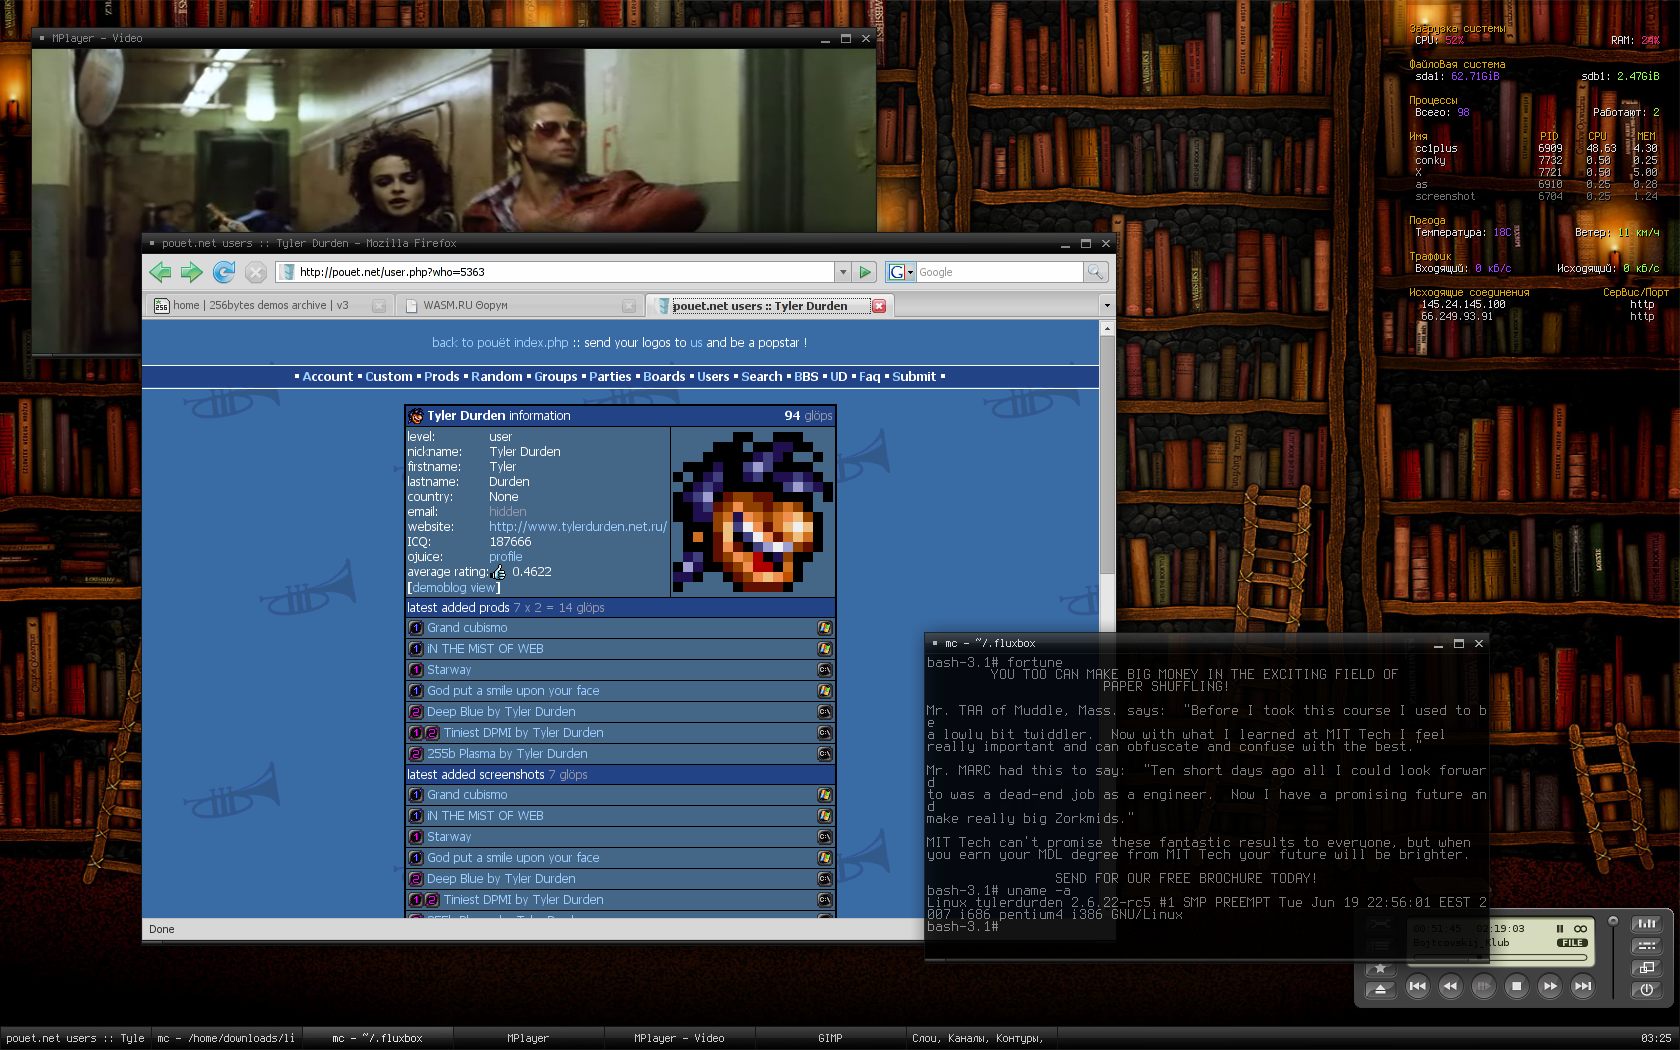Select 'MPlayer - Video' in the bottom taskbar
This screenshot has width=1680, height=1050.
pyautogui.click(x=679, y=1038)
